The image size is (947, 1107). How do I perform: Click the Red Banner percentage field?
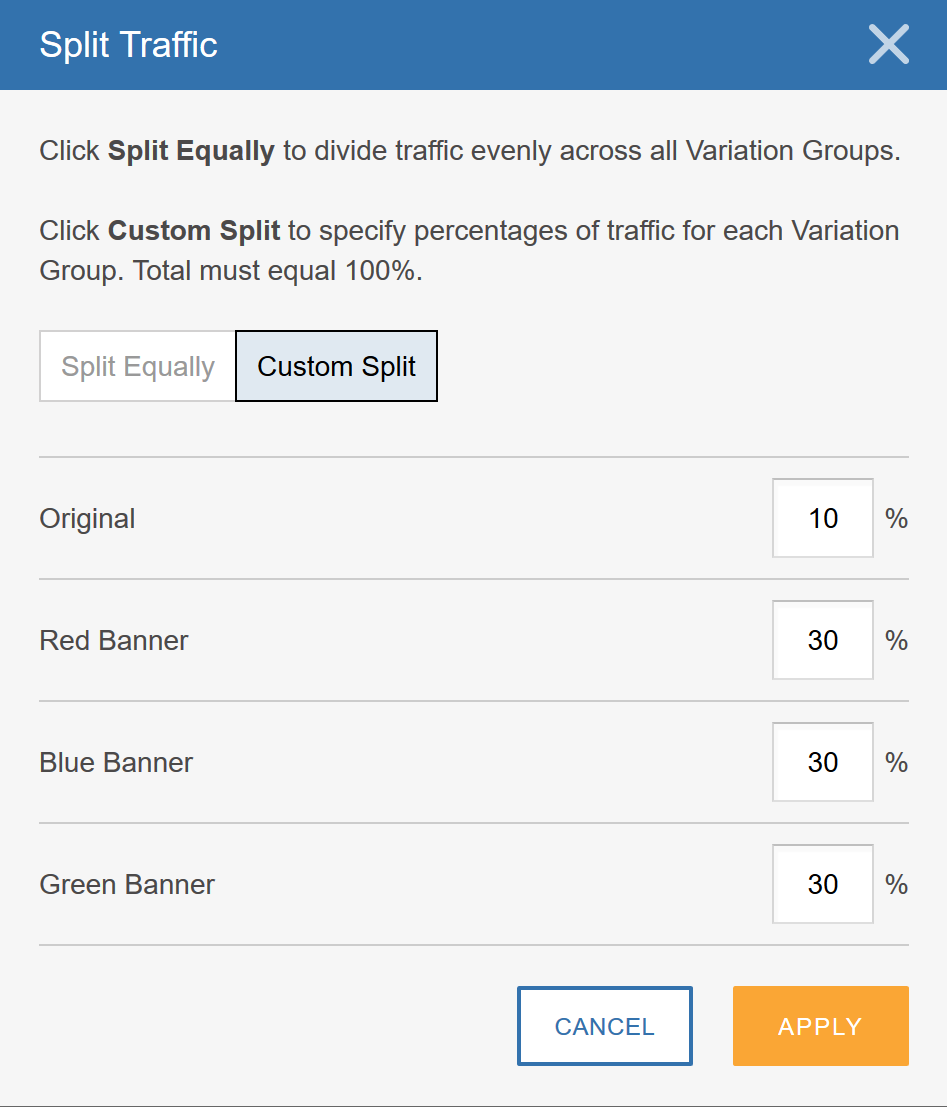[822, 640]
